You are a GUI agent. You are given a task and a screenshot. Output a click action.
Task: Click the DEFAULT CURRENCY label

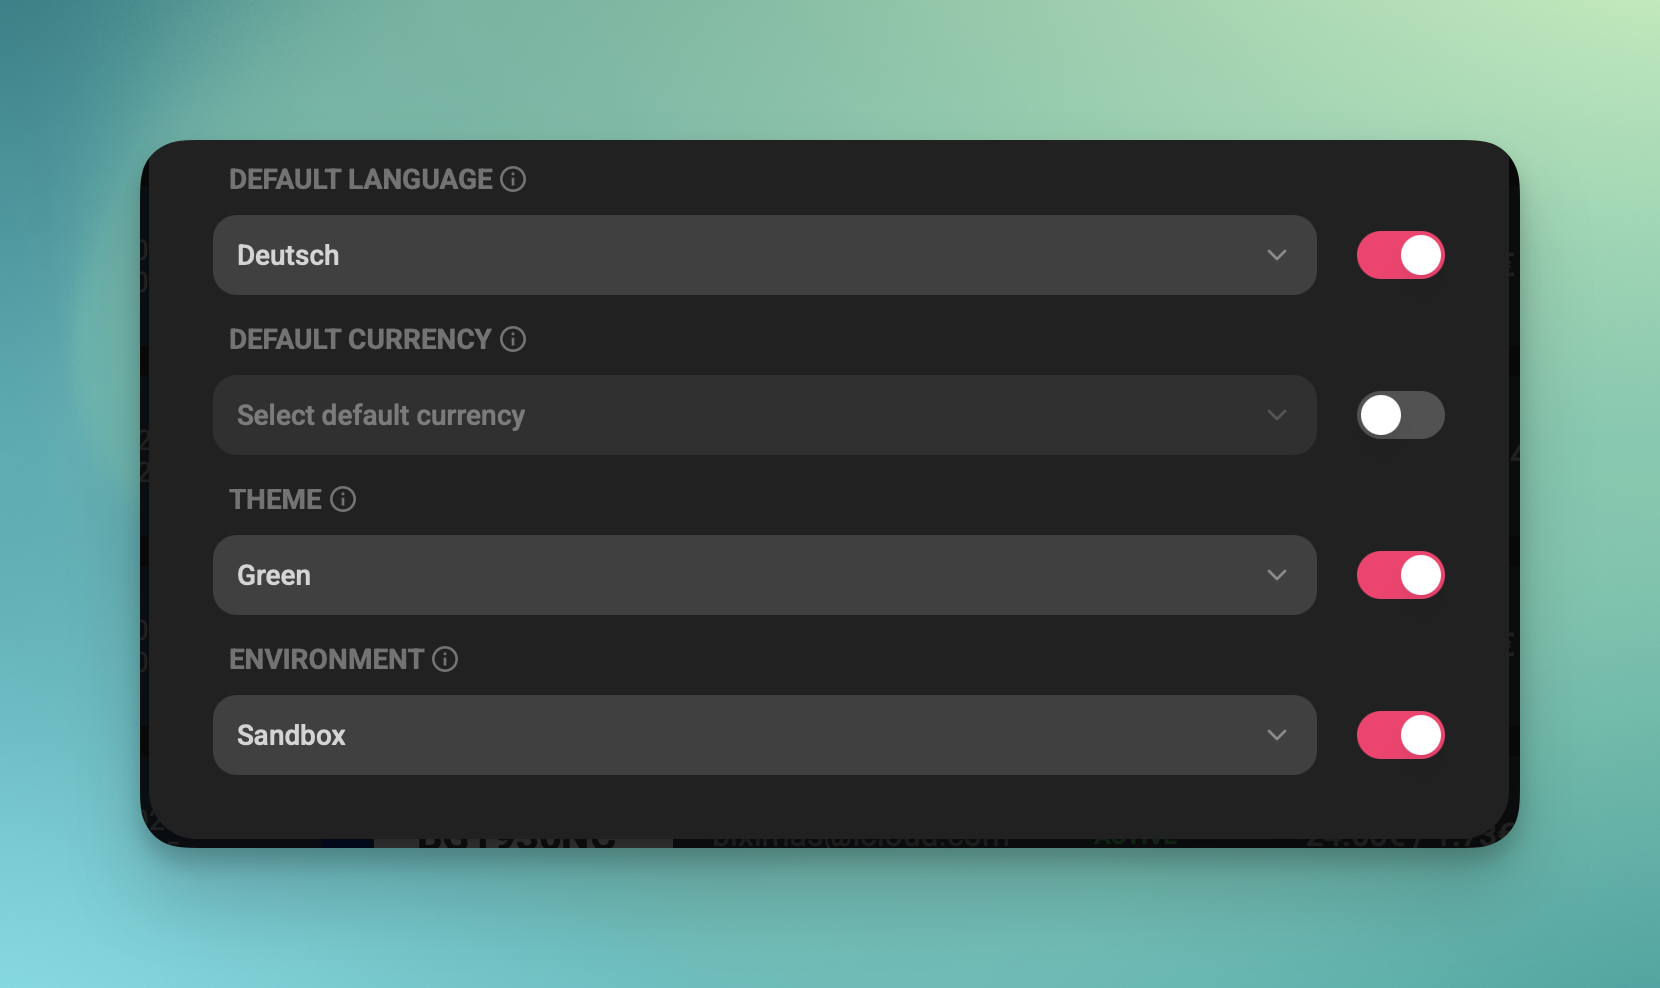360,339
